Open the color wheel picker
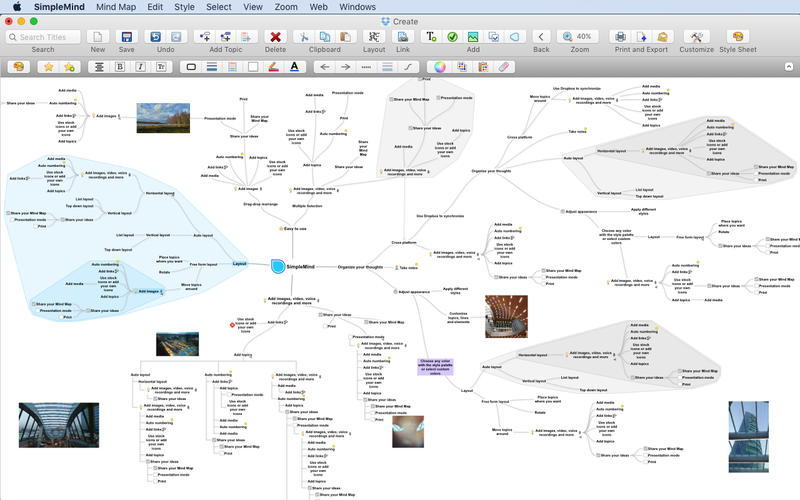800x500 pixels. coord(438,67)
